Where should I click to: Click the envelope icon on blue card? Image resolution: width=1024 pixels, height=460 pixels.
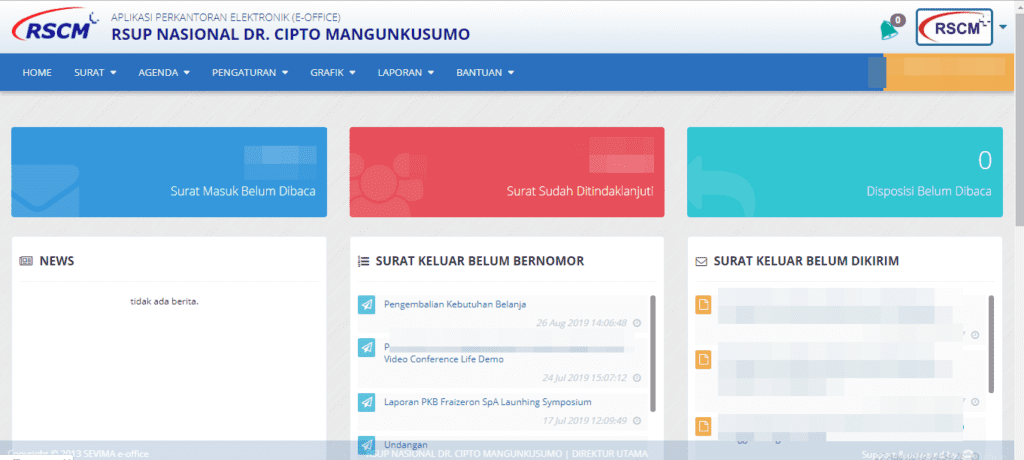(45, 190)
